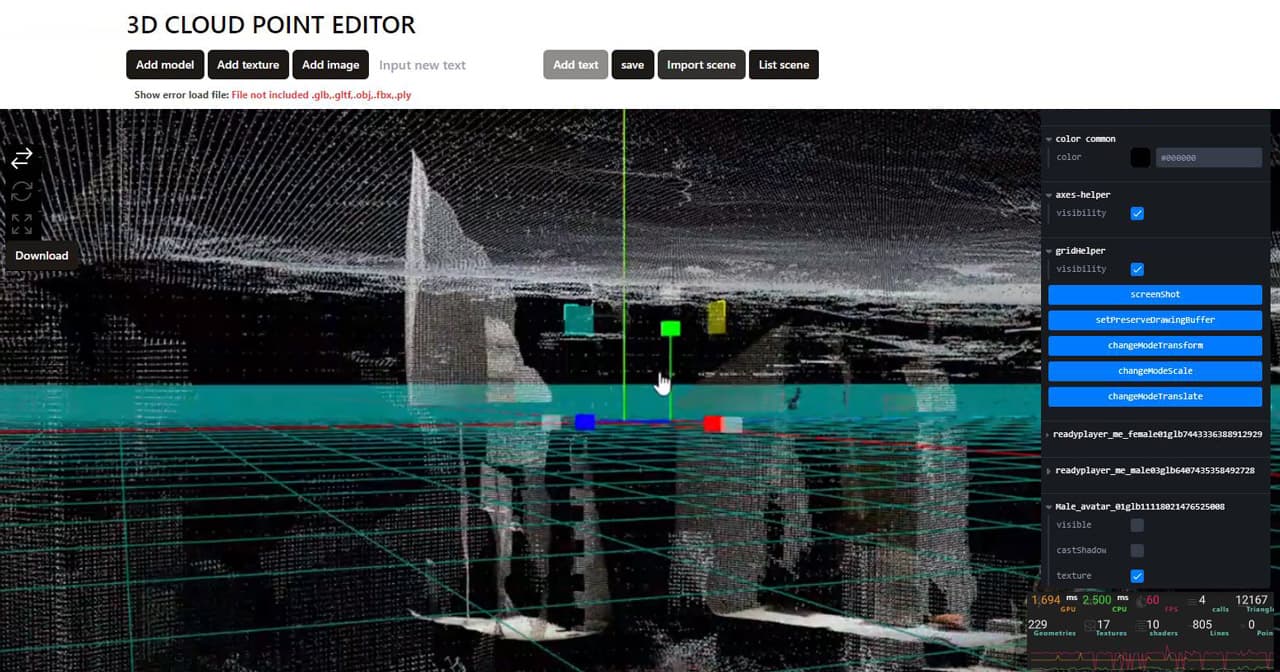Click the changeModeTransform button
This screenshot has width=1280, height=672.
click(1155, 346)
